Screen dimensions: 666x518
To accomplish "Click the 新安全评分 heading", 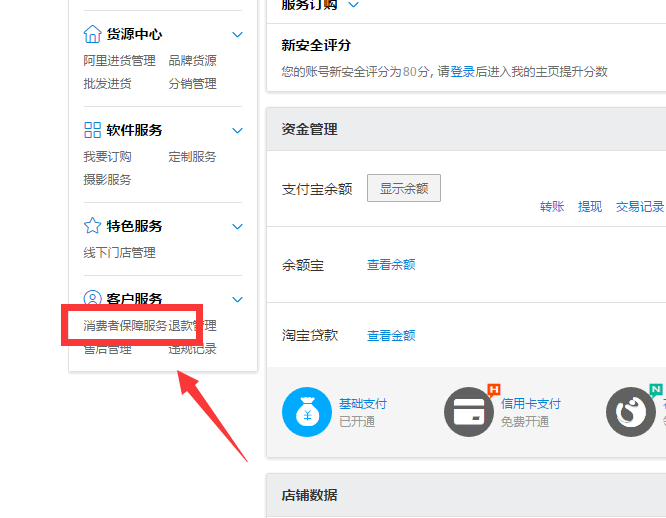I will click(x=316, y=45).
